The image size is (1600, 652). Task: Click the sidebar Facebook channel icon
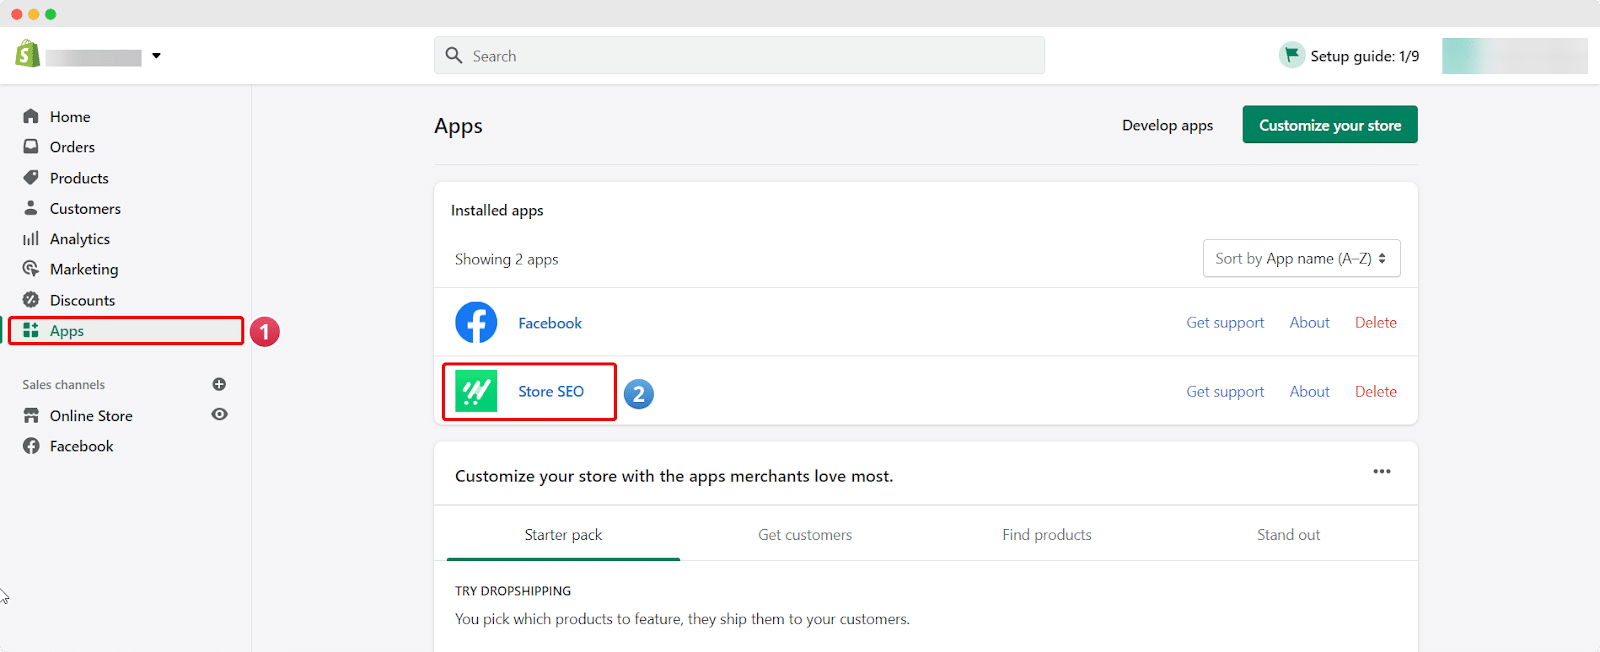pos(31,446)
